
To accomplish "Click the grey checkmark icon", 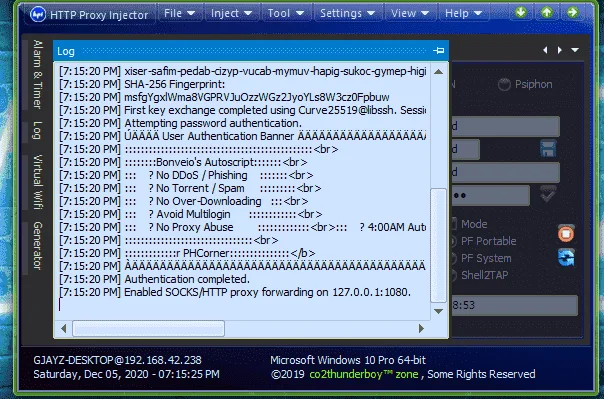I will (x=548, y=194).
